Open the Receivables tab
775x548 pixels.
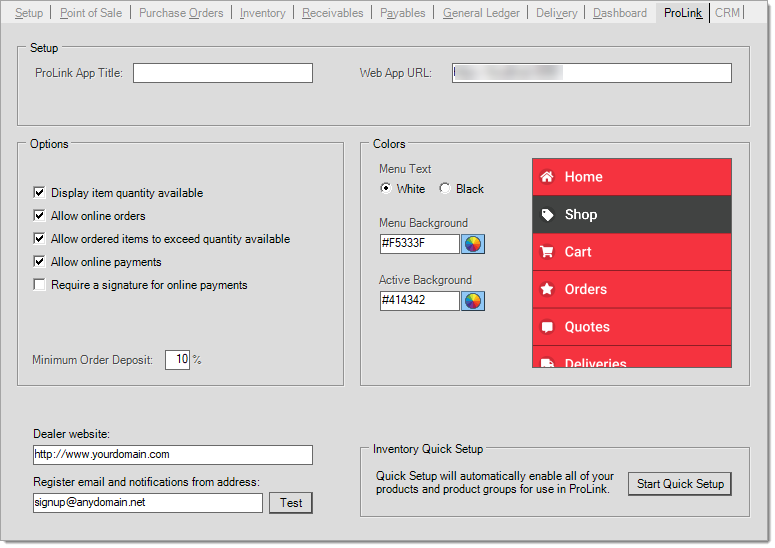pyautogui.click(x=333, y=13)
